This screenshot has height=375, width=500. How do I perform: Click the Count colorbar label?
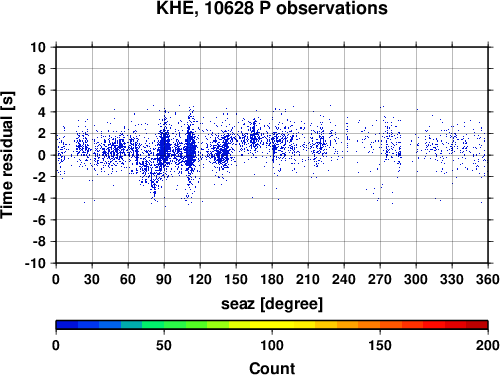click(272, 368)
